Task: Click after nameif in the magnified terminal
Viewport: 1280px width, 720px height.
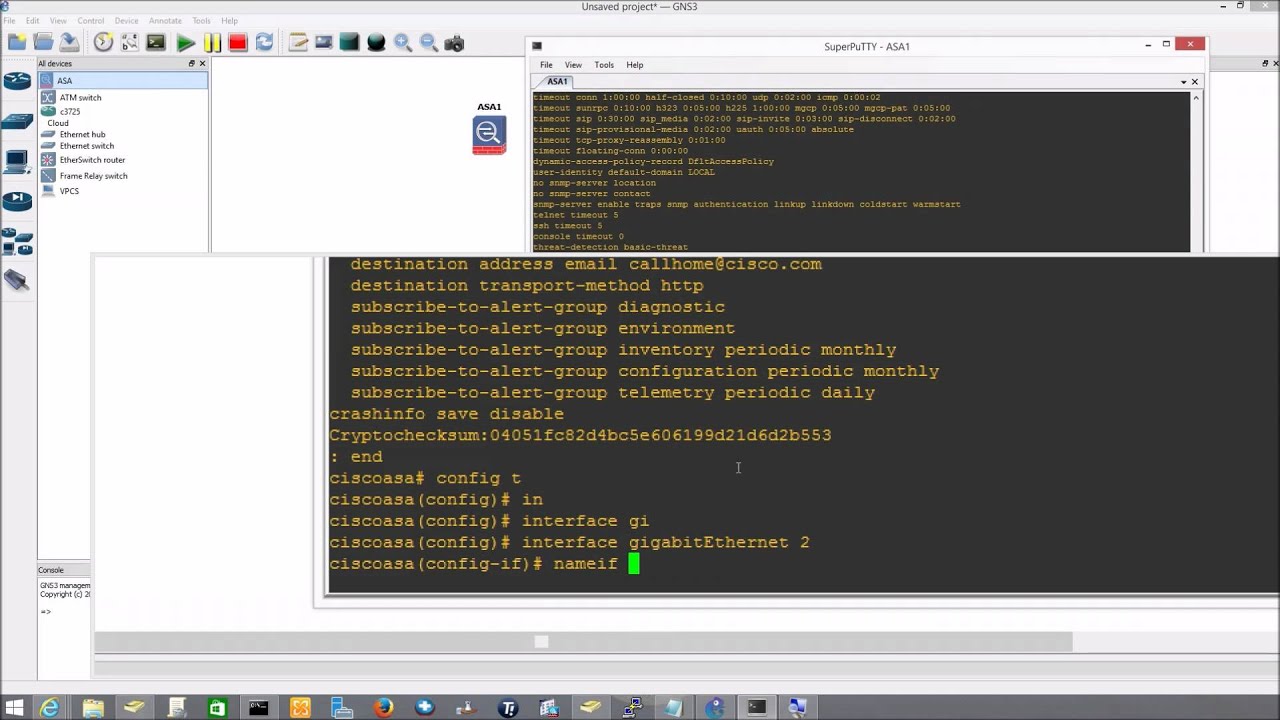Action: [x=634, y=564]
